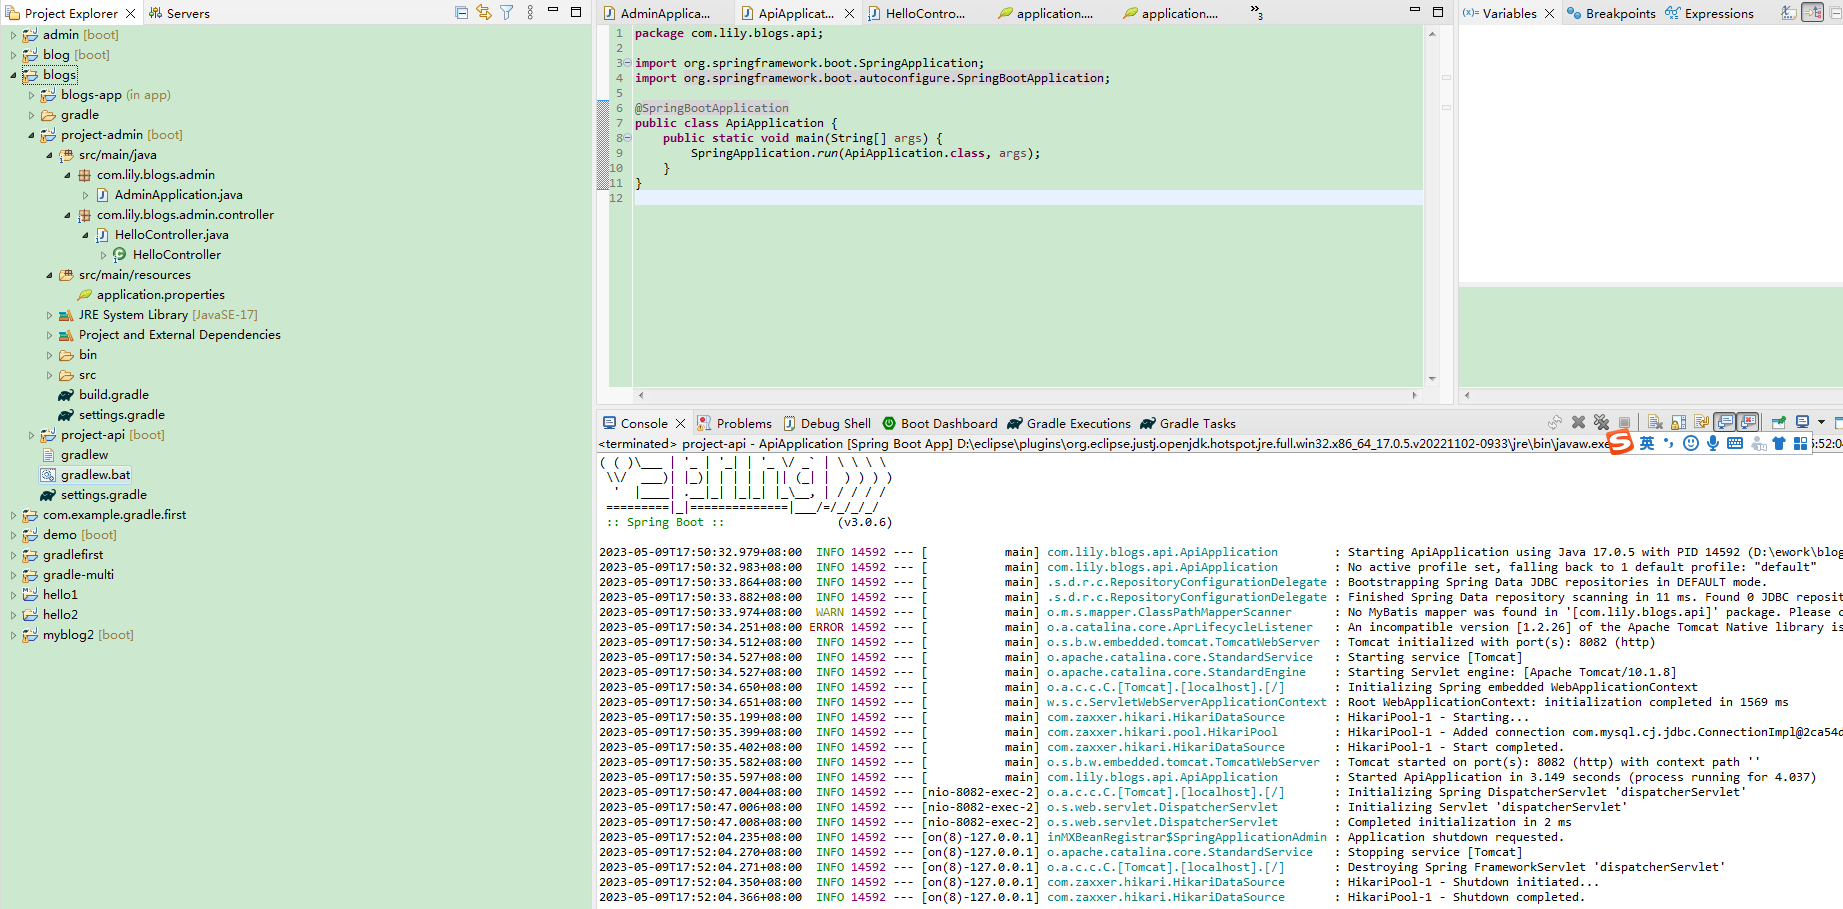
Task: Collapse the src/main/java folder
Action: click(49, 155)
